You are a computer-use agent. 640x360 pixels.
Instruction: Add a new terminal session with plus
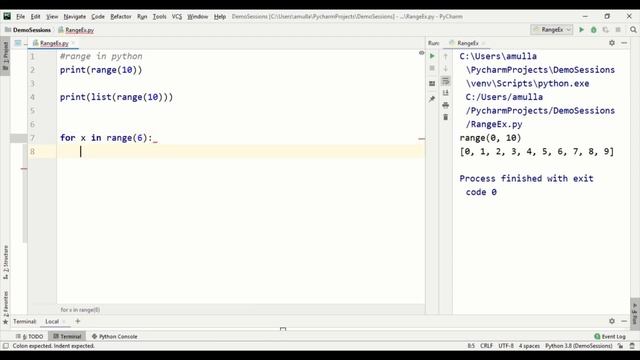(78, 321)
